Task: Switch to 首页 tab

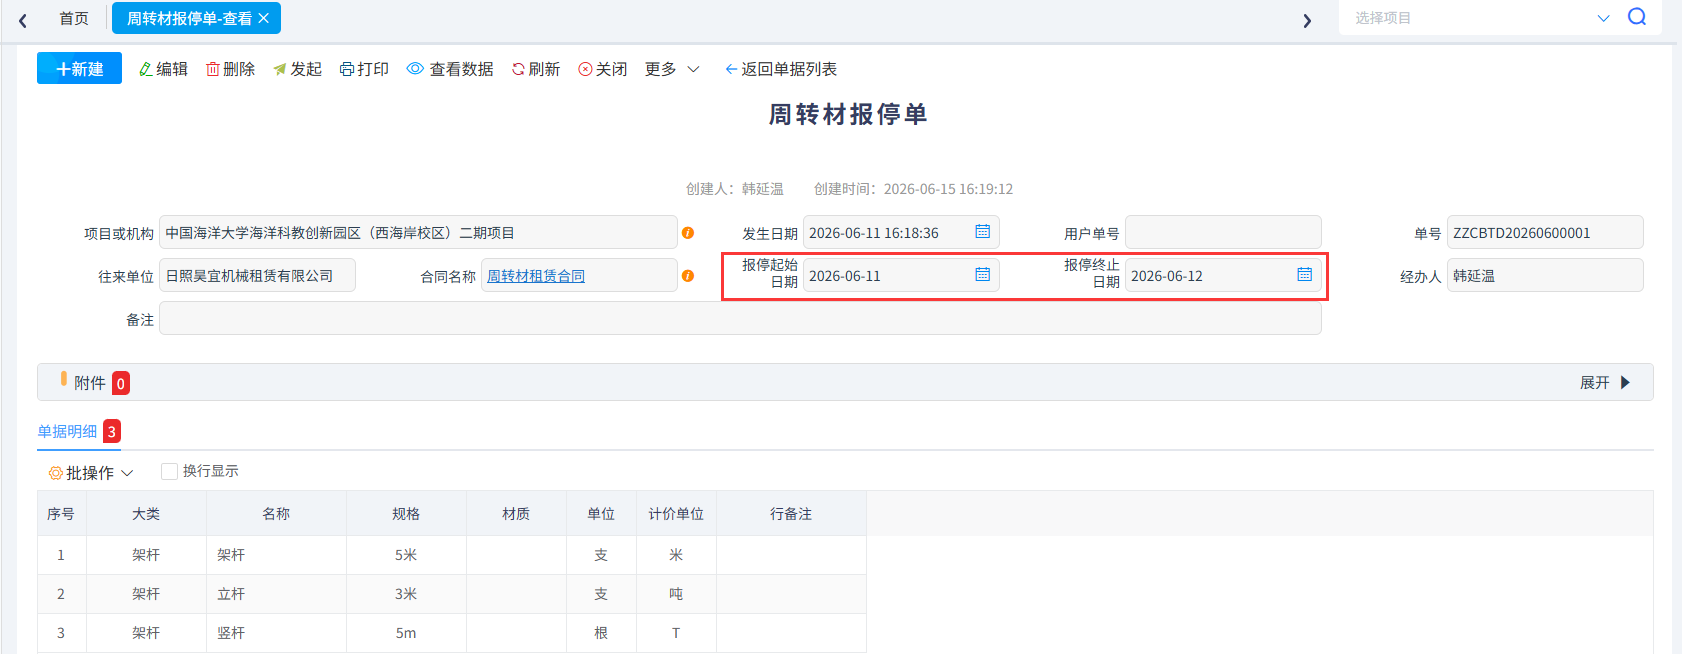Action: click(74, 18)
